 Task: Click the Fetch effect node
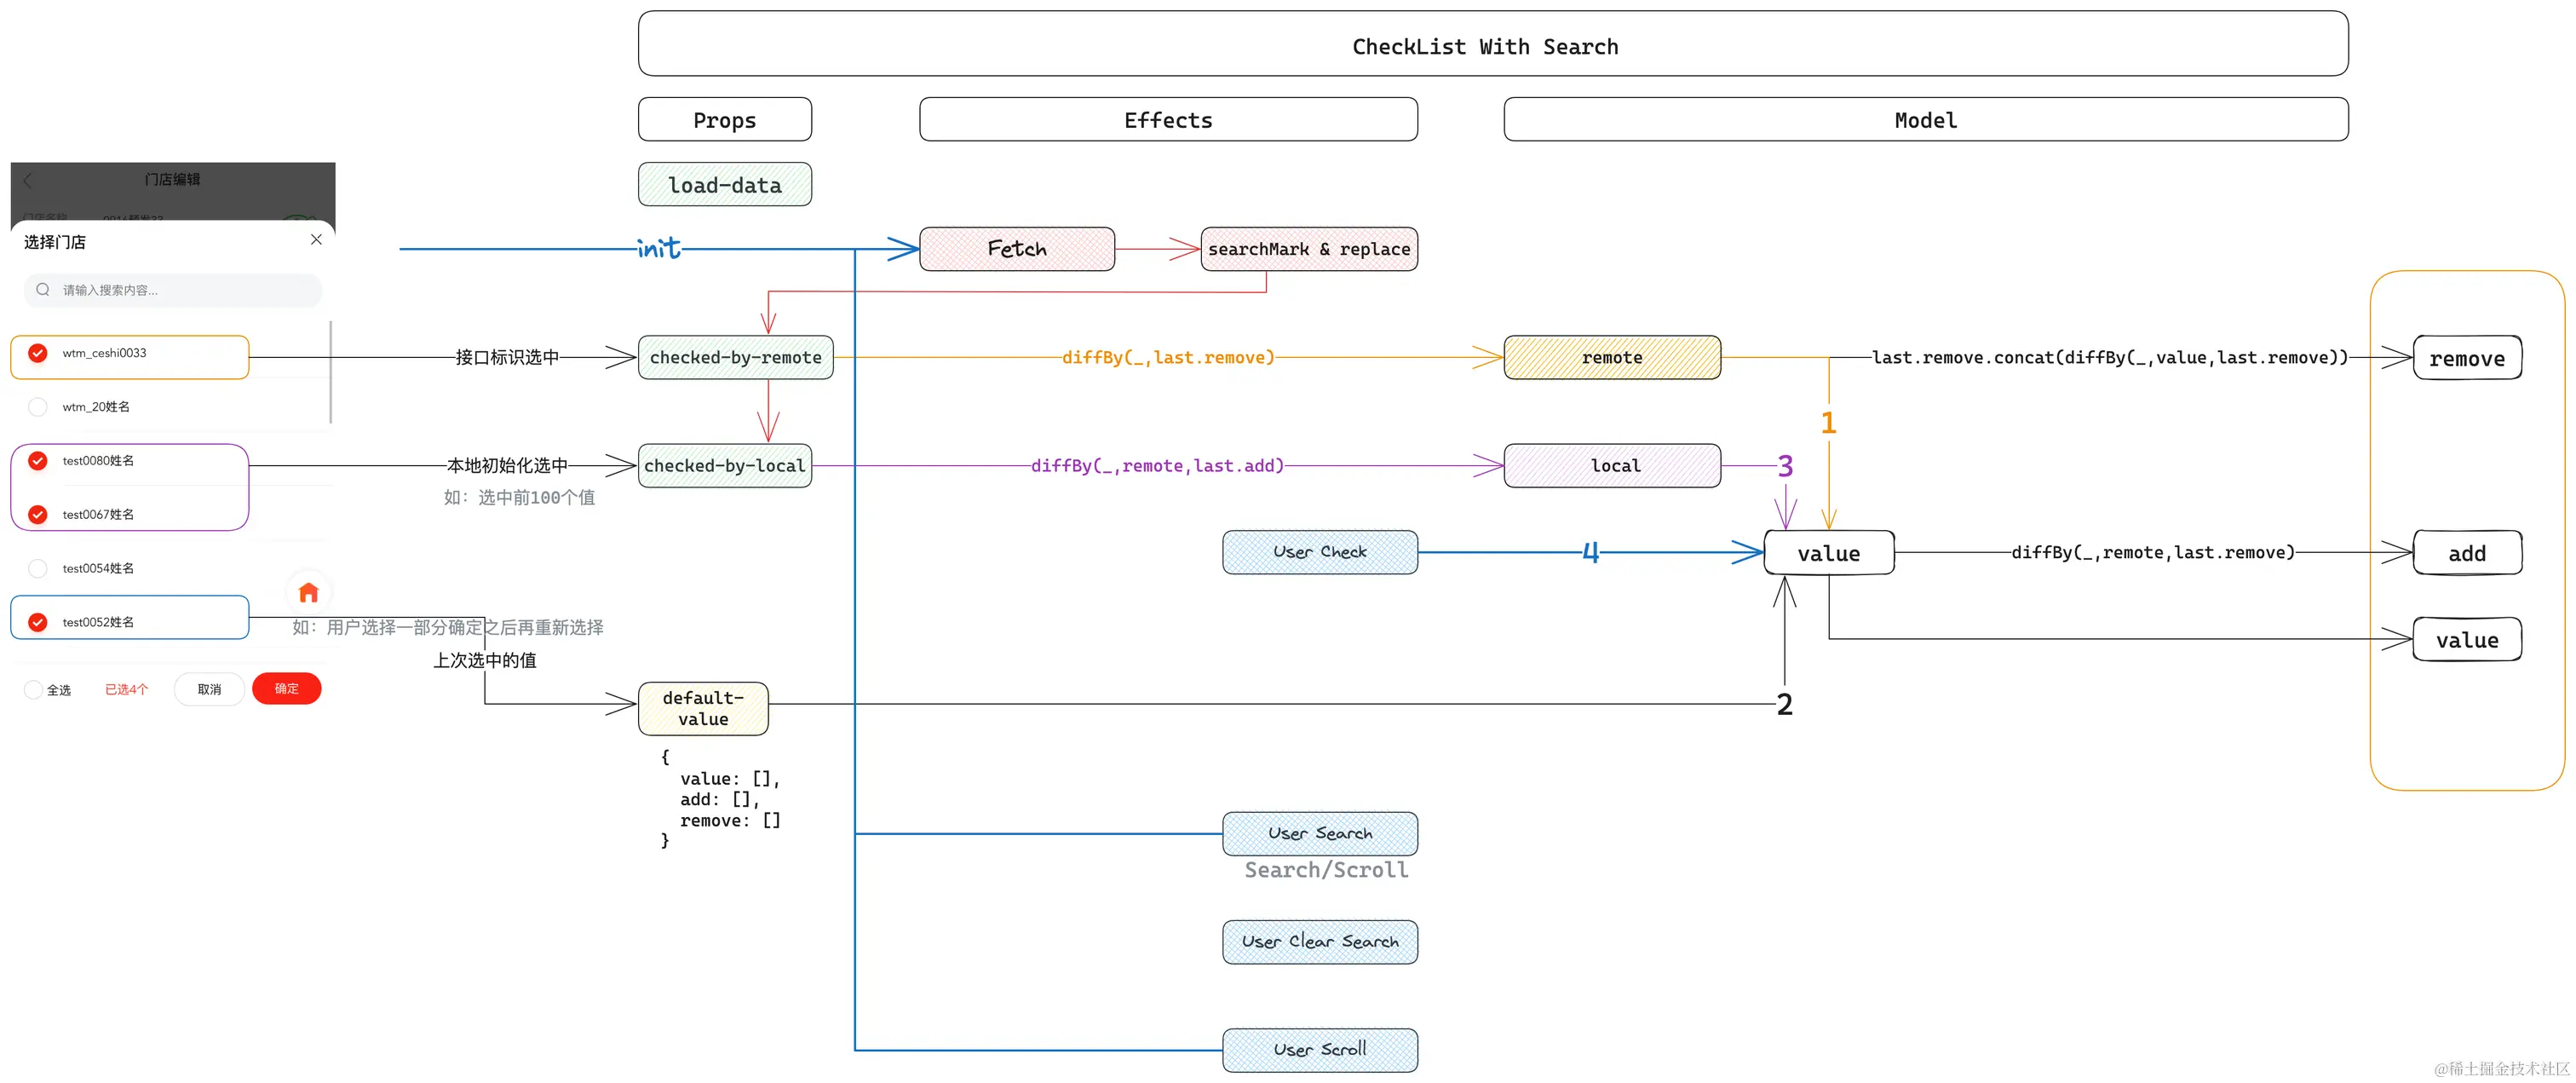click(x=1016, y=249)
